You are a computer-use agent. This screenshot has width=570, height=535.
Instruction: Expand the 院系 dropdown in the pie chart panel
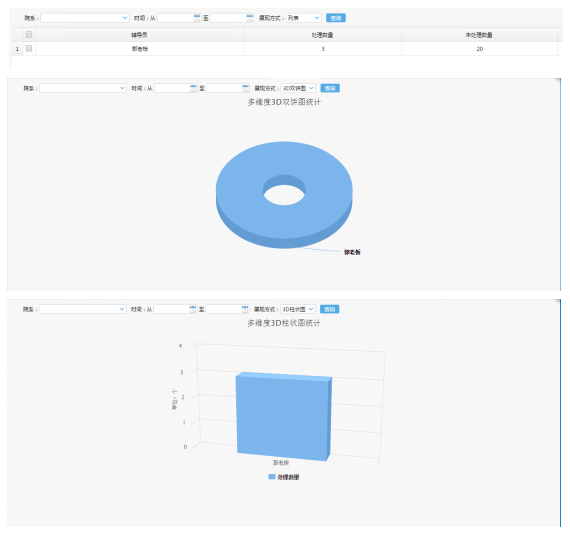pos(83,88)
